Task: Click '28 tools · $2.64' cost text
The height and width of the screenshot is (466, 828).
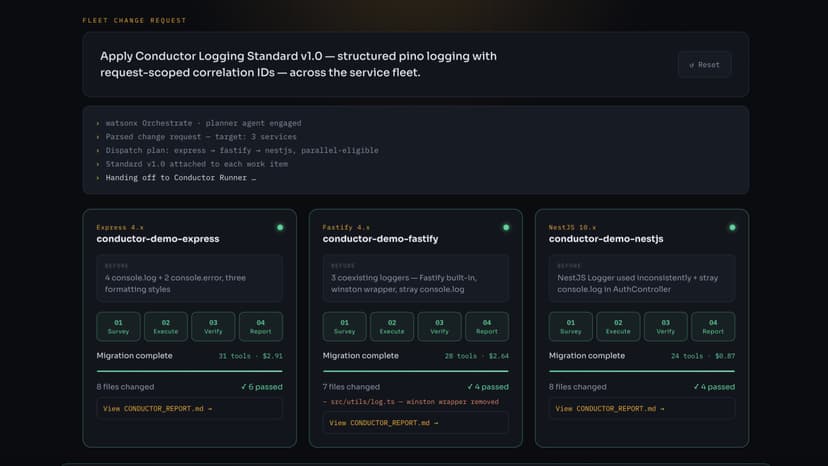Action: coord(476,356)
